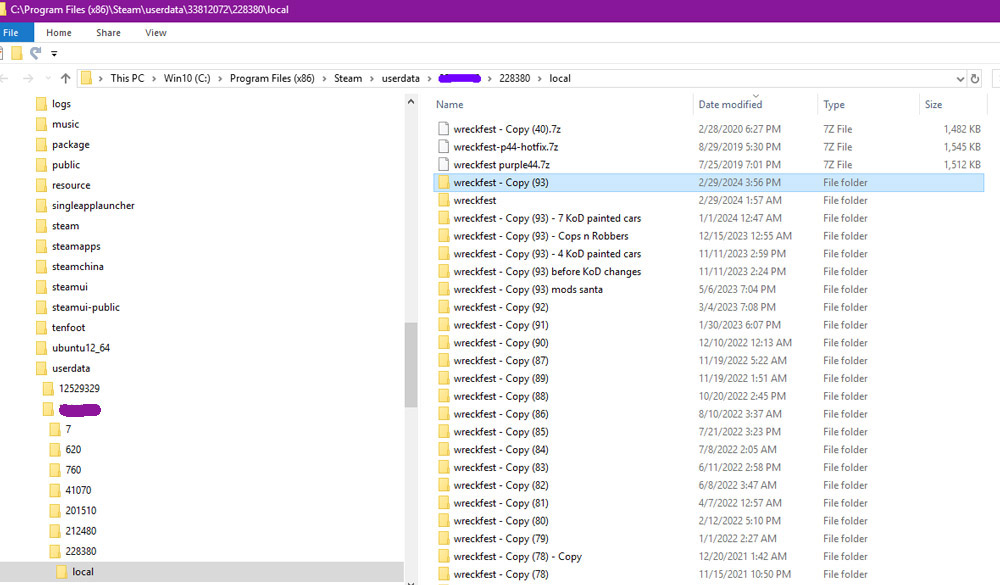Click the folder icon at start of address bar
Viewport: 1000px width, 585px height.
point(87,78)
